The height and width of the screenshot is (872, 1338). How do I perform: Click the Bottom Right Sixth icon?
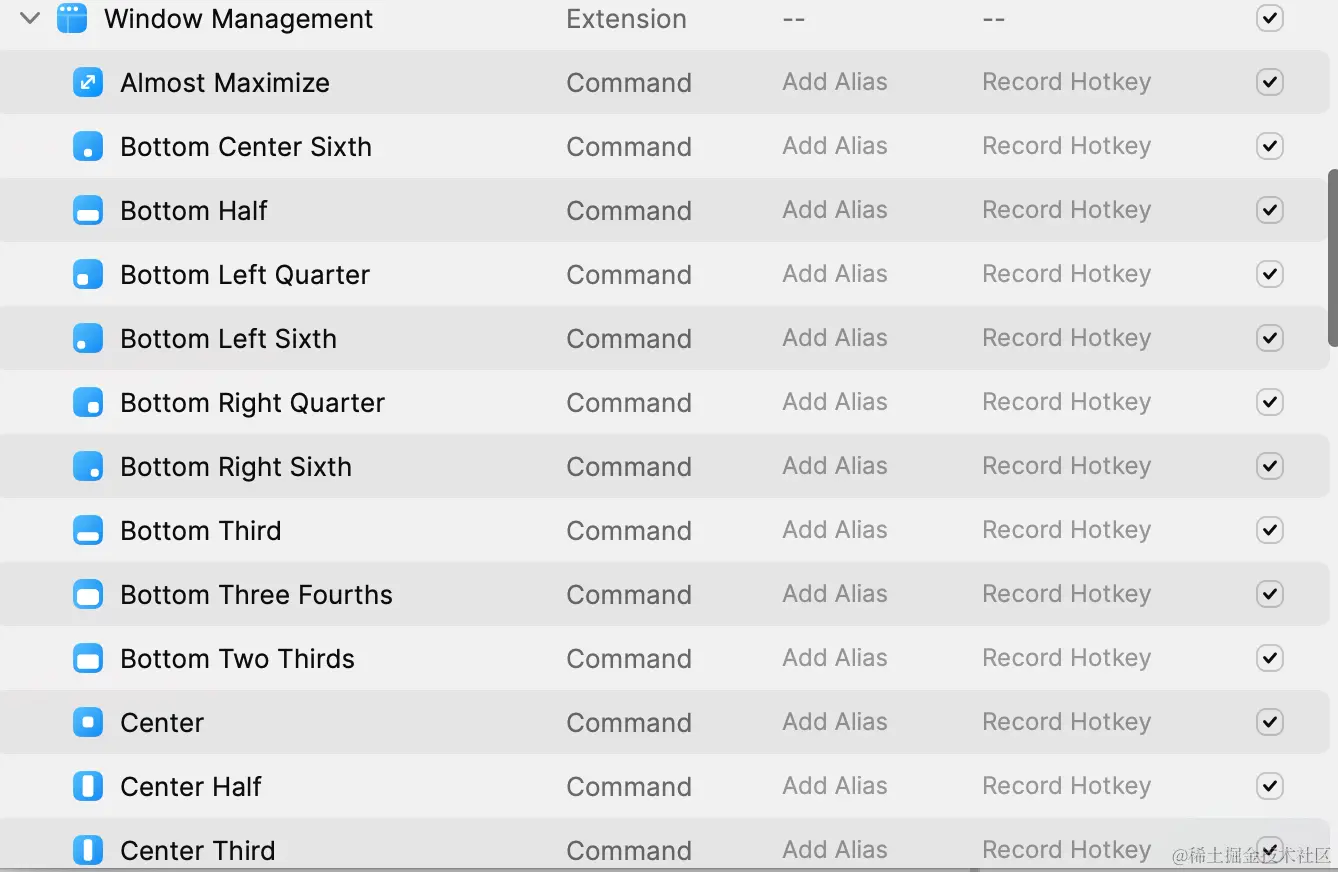[88, 466]
